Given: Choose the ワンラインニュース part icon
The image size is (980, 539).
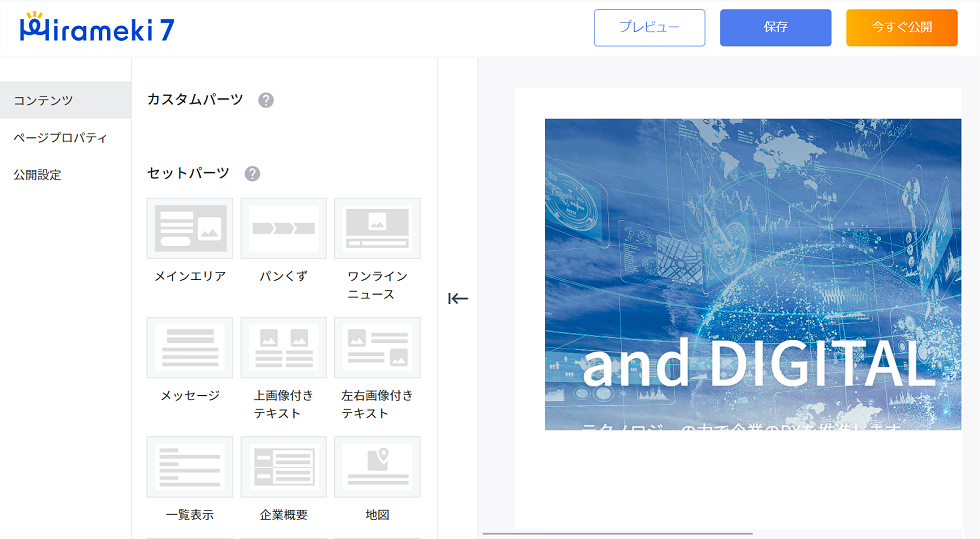Looking at the screenshot, I should pyautogui.click(x=377, y=228).
